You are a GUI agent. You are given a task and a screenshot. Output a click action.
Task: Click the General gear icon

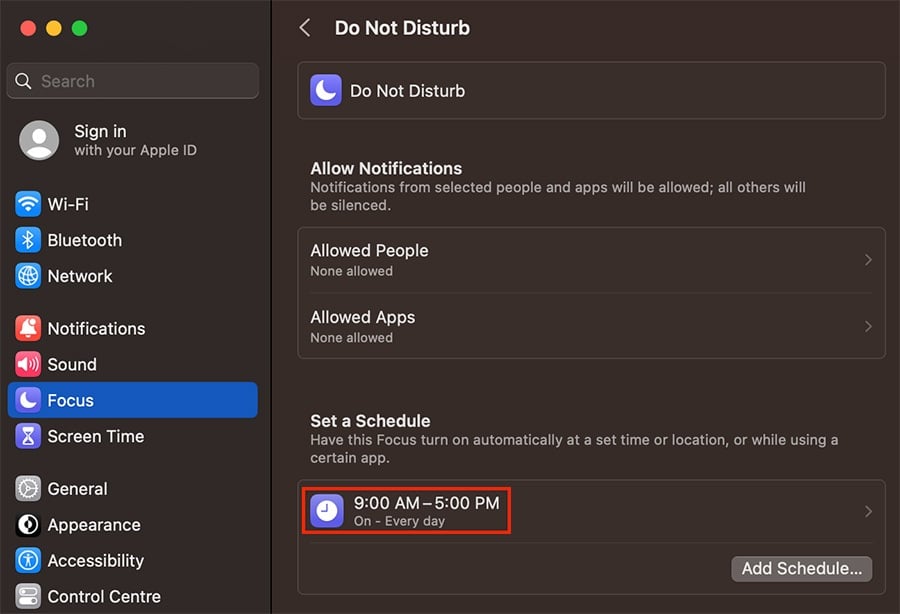tap(27, 489)
